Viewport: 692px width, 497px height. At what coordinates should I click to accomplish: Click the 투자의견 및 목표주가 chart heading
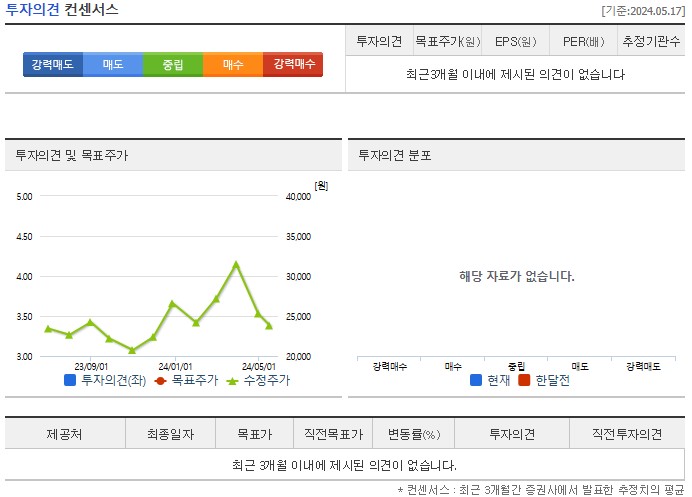[71, 155]
